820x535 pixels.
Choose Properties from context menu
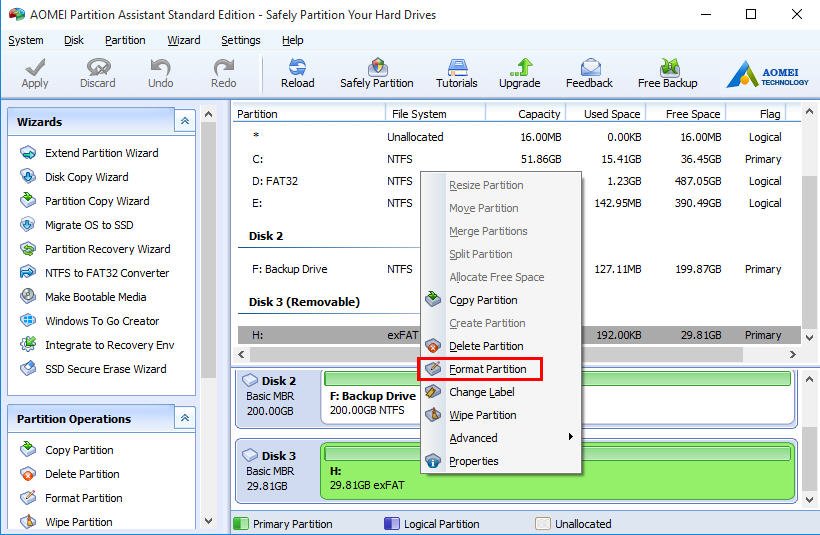coord(501,461)
